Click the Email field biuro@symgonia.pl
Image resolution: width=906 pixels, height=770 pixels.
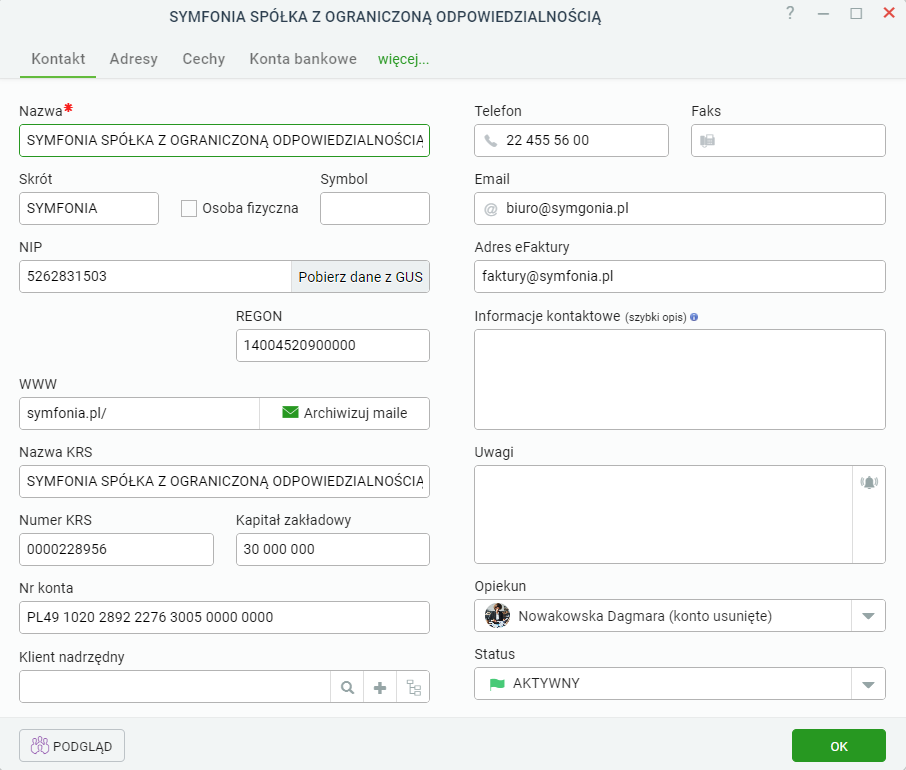(x=680, y=209)
